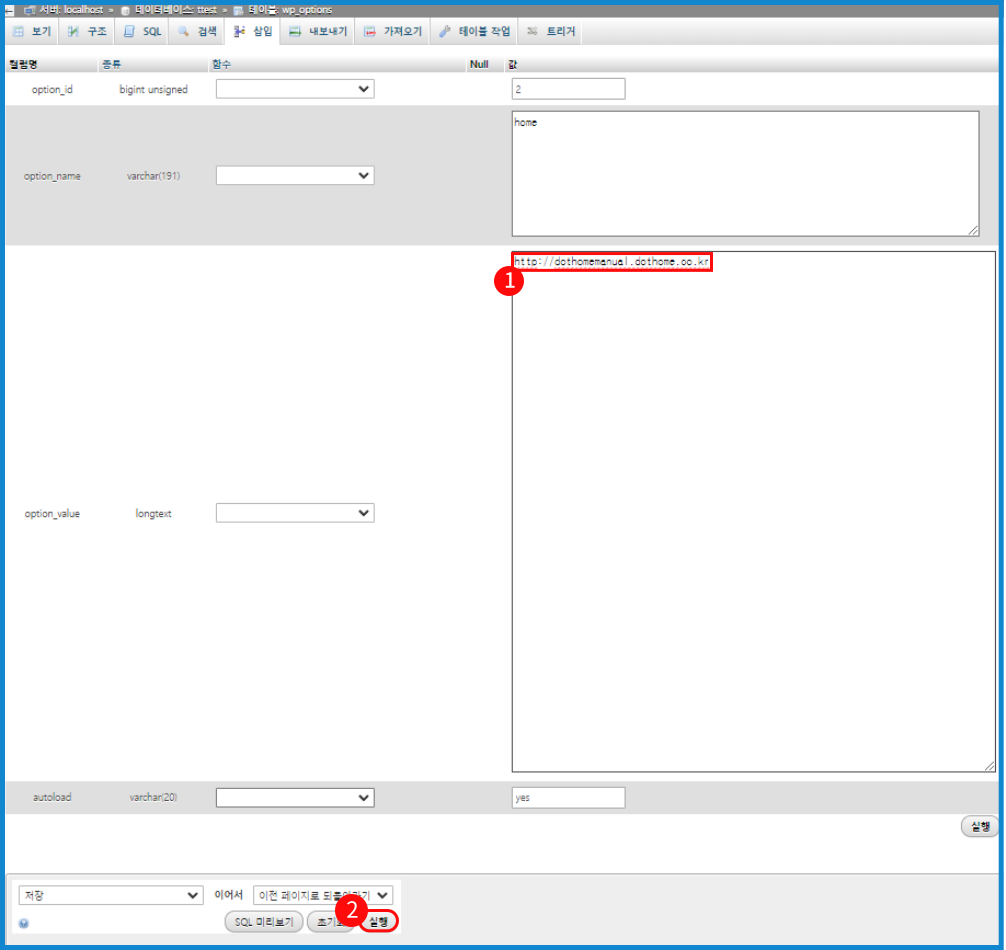Click the 초기화 reset button
This screenshot has width=1006, height=950.
click(x=331, y=921)
